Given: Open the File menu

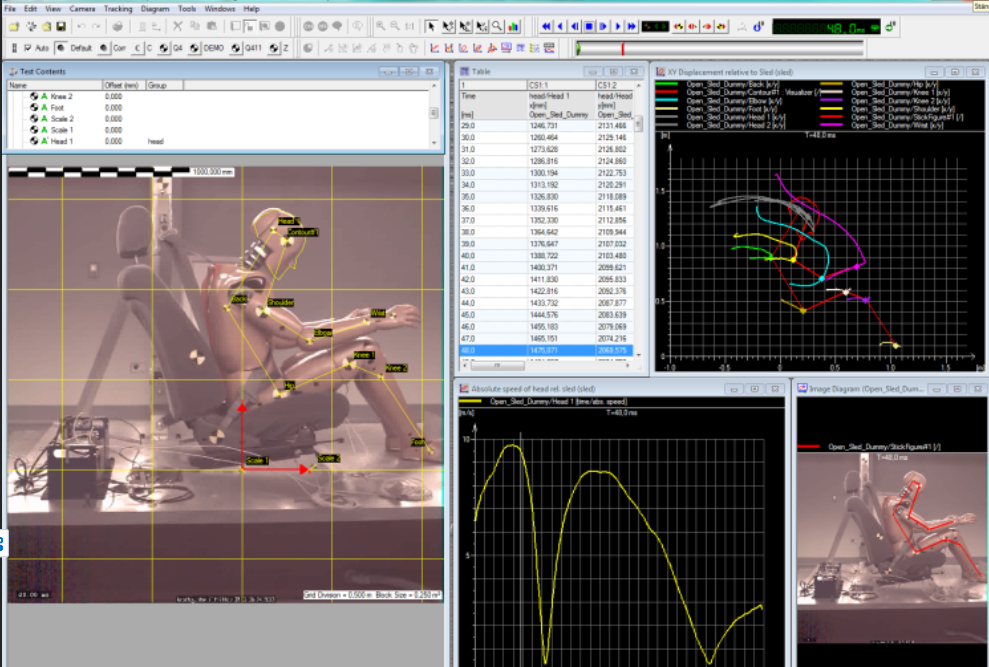Looking at the screenshot, I should coord(10,9).
